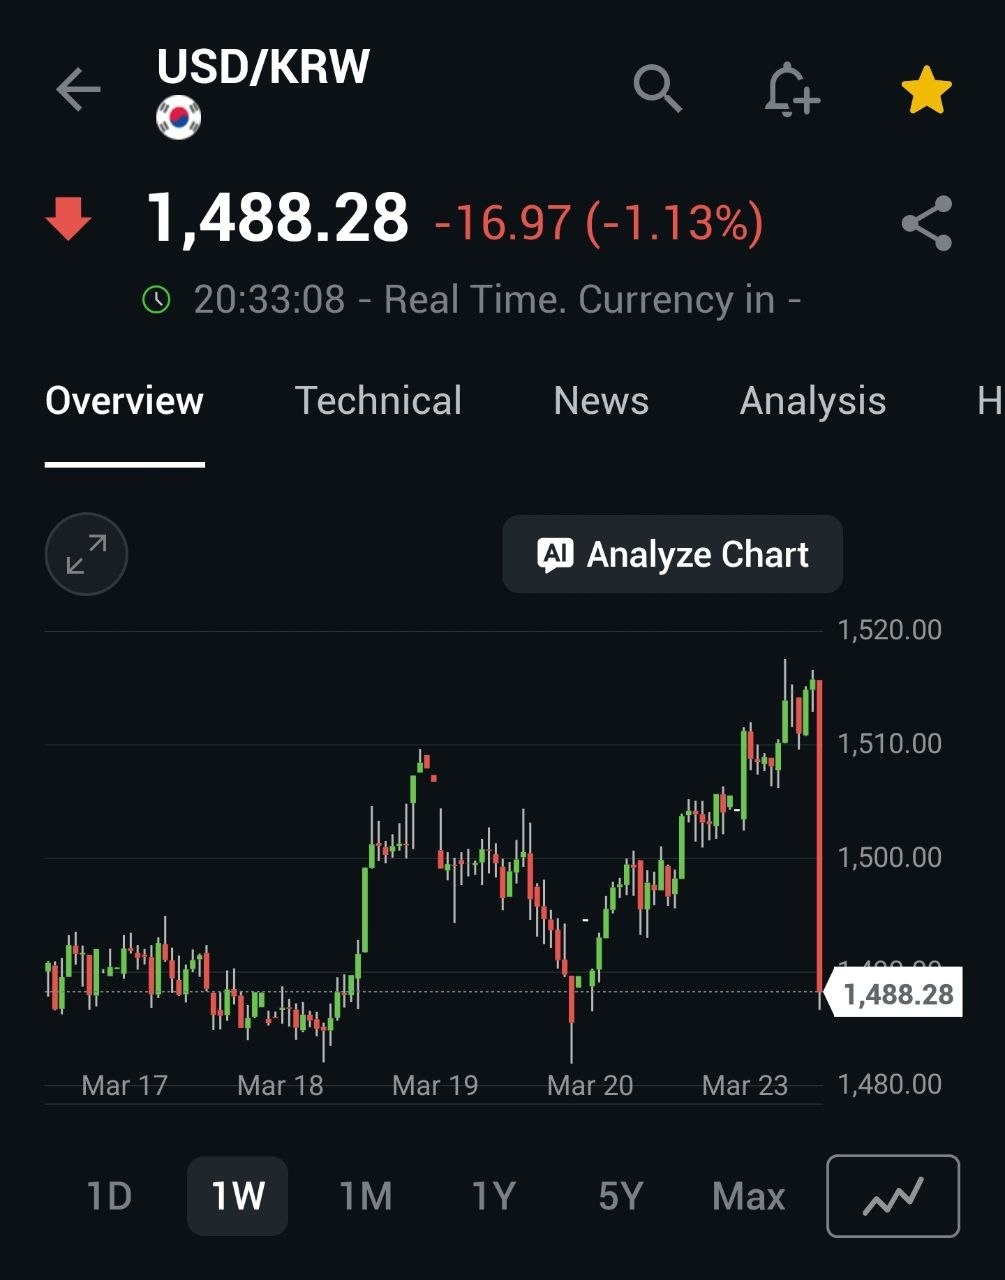Viewport: 1005px width, 1280px height.
Task: Select the 1D time range
Action: [109, 1196]
